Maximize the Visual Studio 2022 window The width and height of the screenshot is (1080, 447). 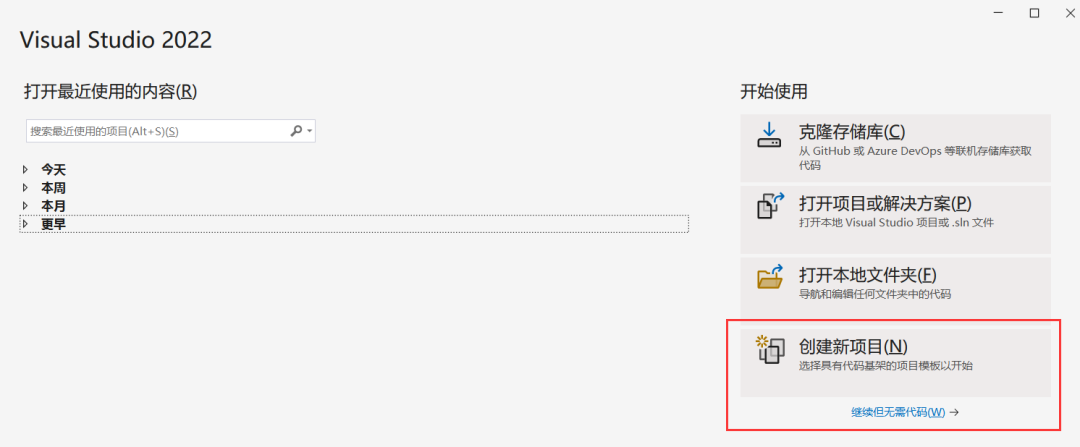[x=1034, y=13]
